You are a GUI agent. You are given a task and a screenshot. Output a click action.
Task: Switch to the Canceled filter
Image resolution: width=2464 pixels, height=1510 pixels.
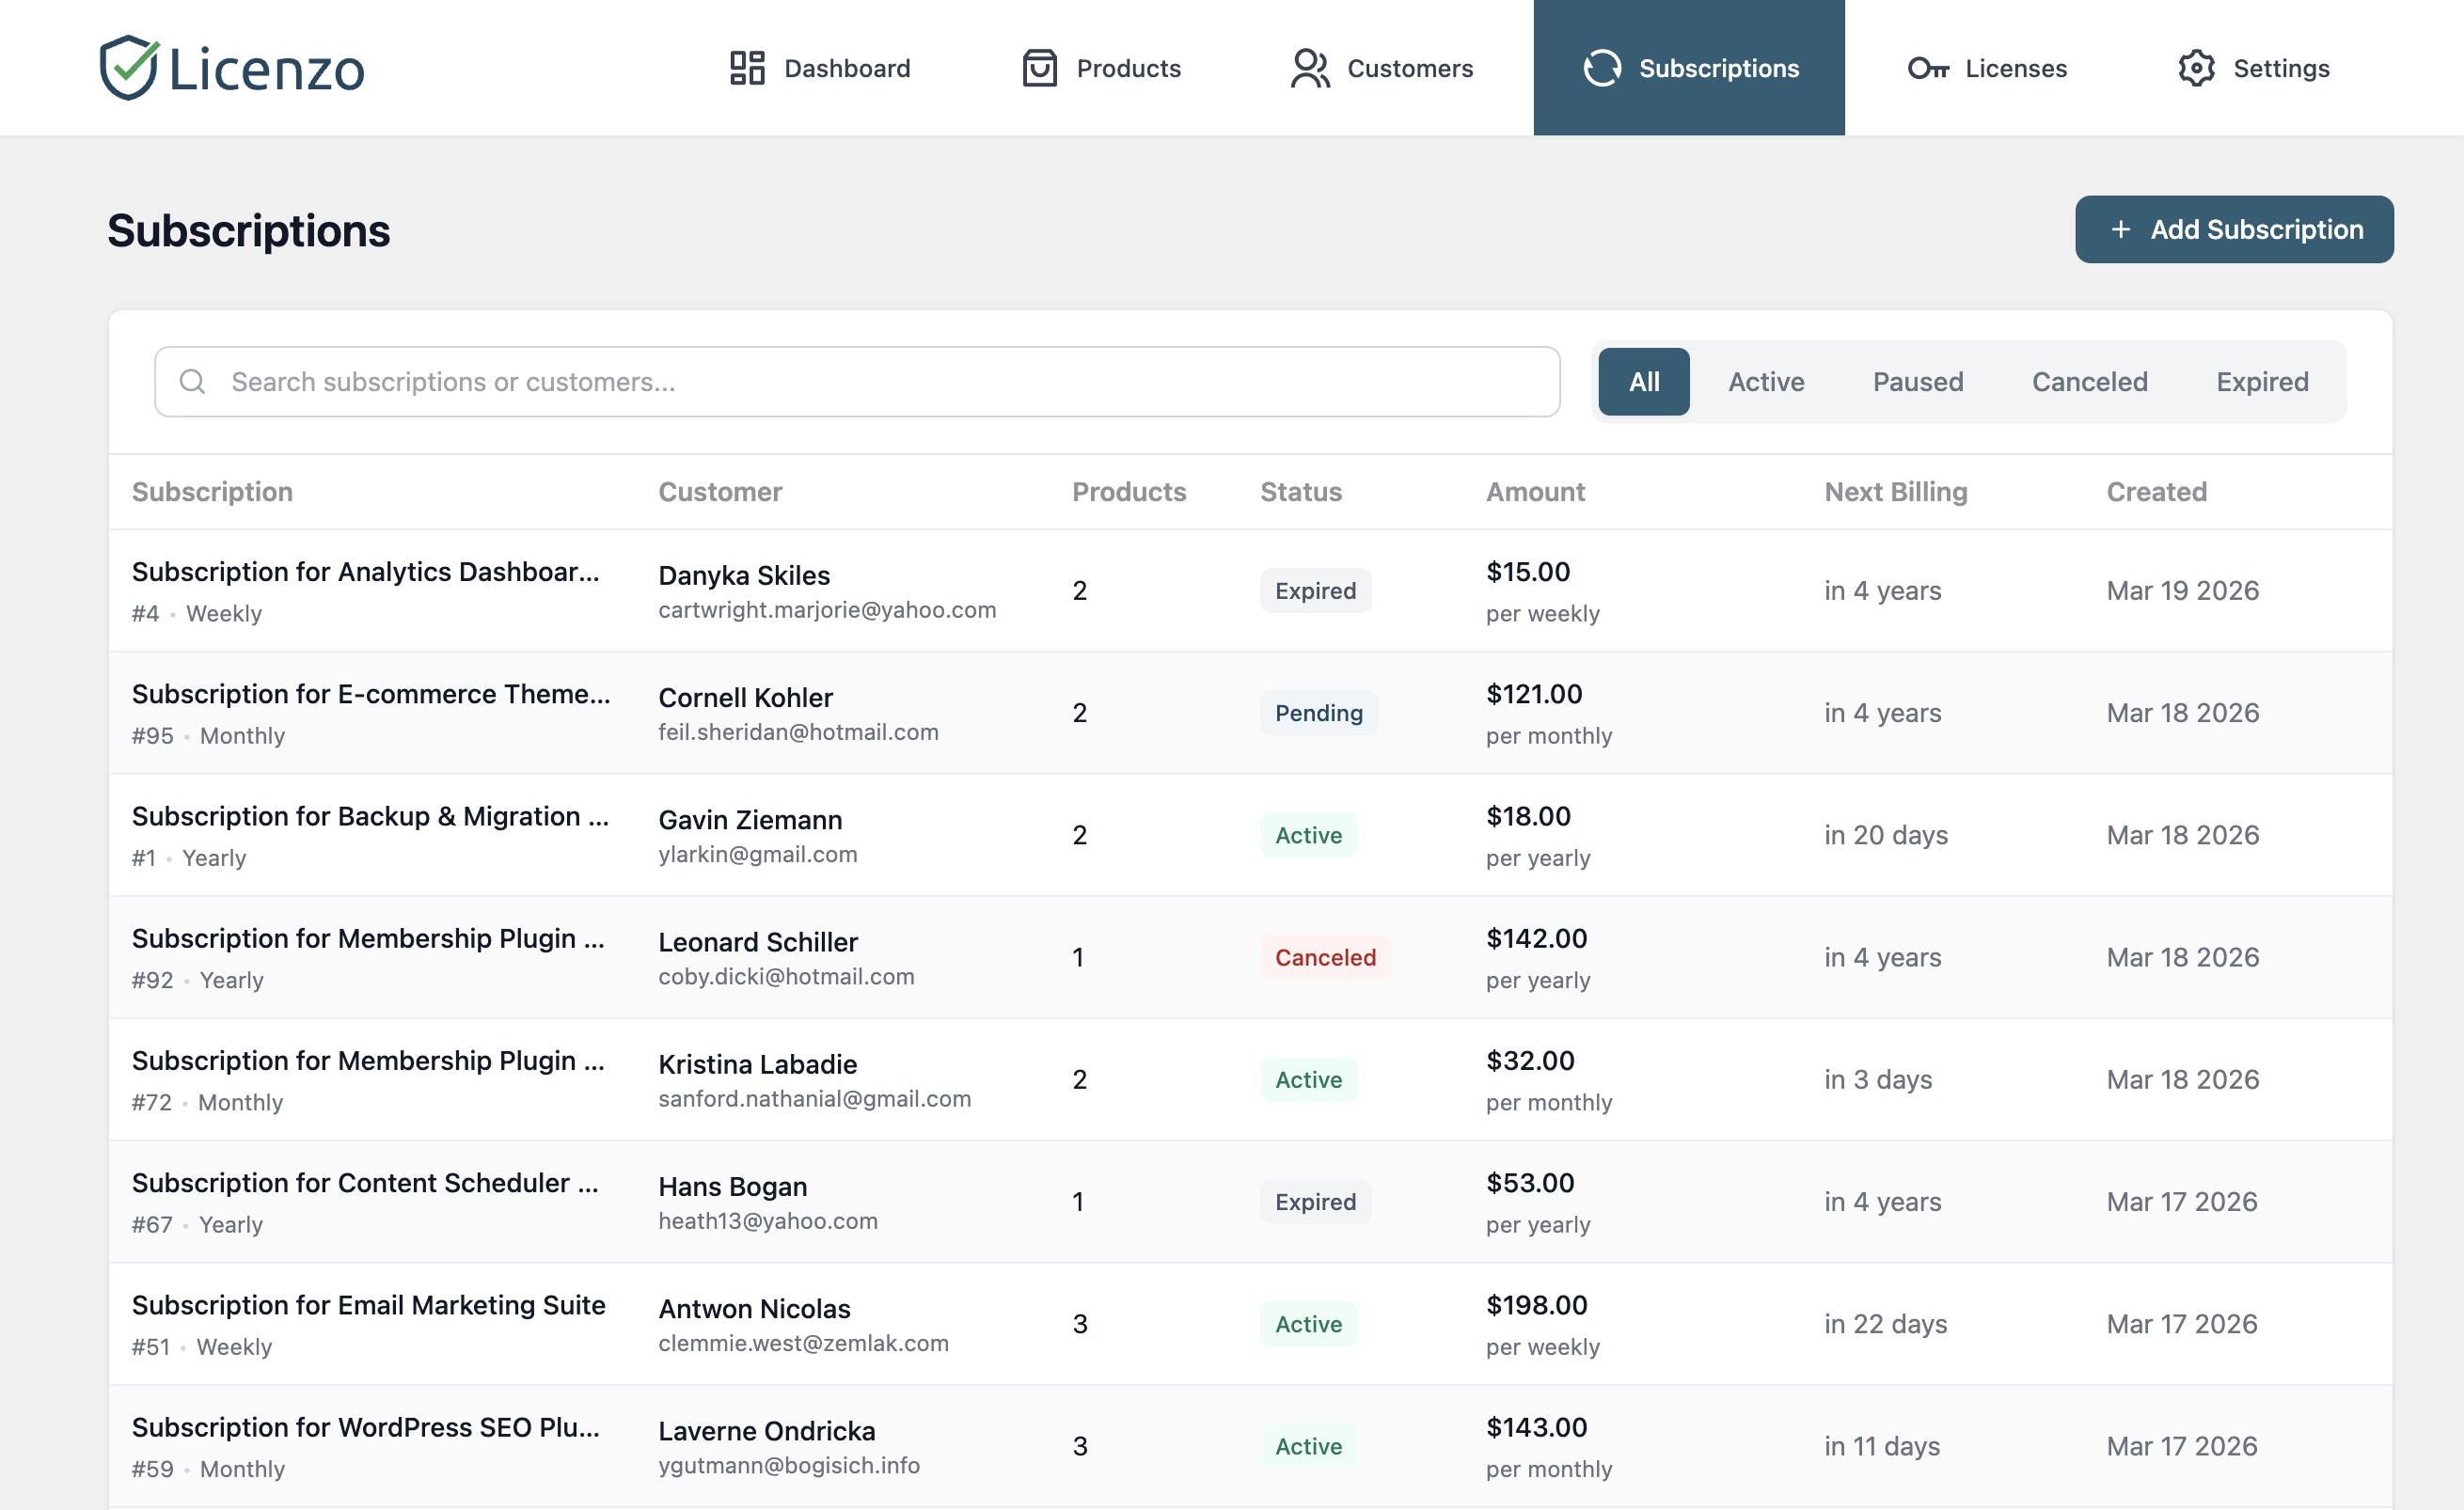pos(2089,381)
